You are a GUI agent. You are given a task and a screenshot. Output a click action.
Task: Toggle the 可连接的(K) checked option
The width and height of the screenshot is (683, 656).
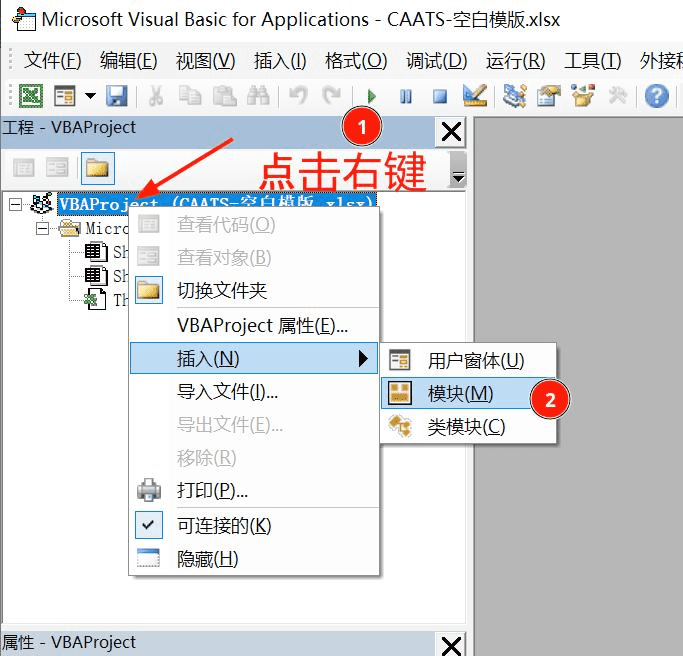[254, 525]
